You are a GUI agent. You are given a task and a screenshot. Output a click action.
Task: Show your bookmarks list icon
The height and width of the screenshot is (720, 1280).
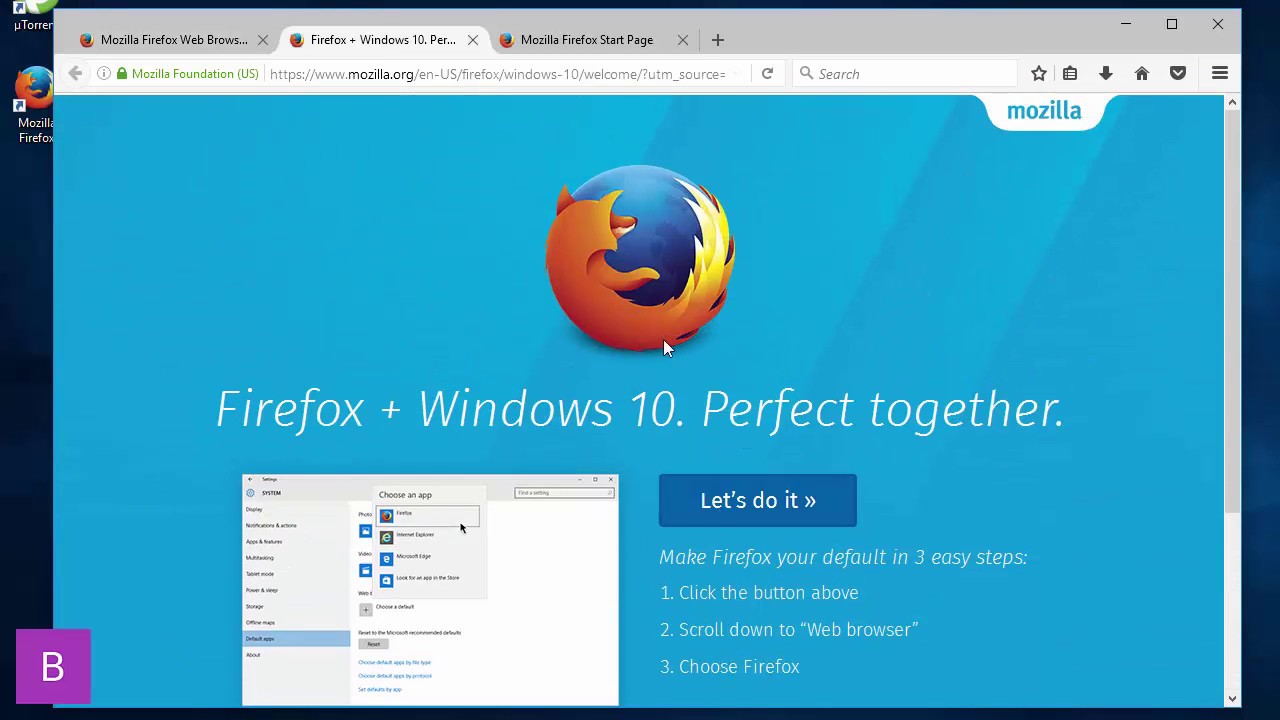point(1070,74)
